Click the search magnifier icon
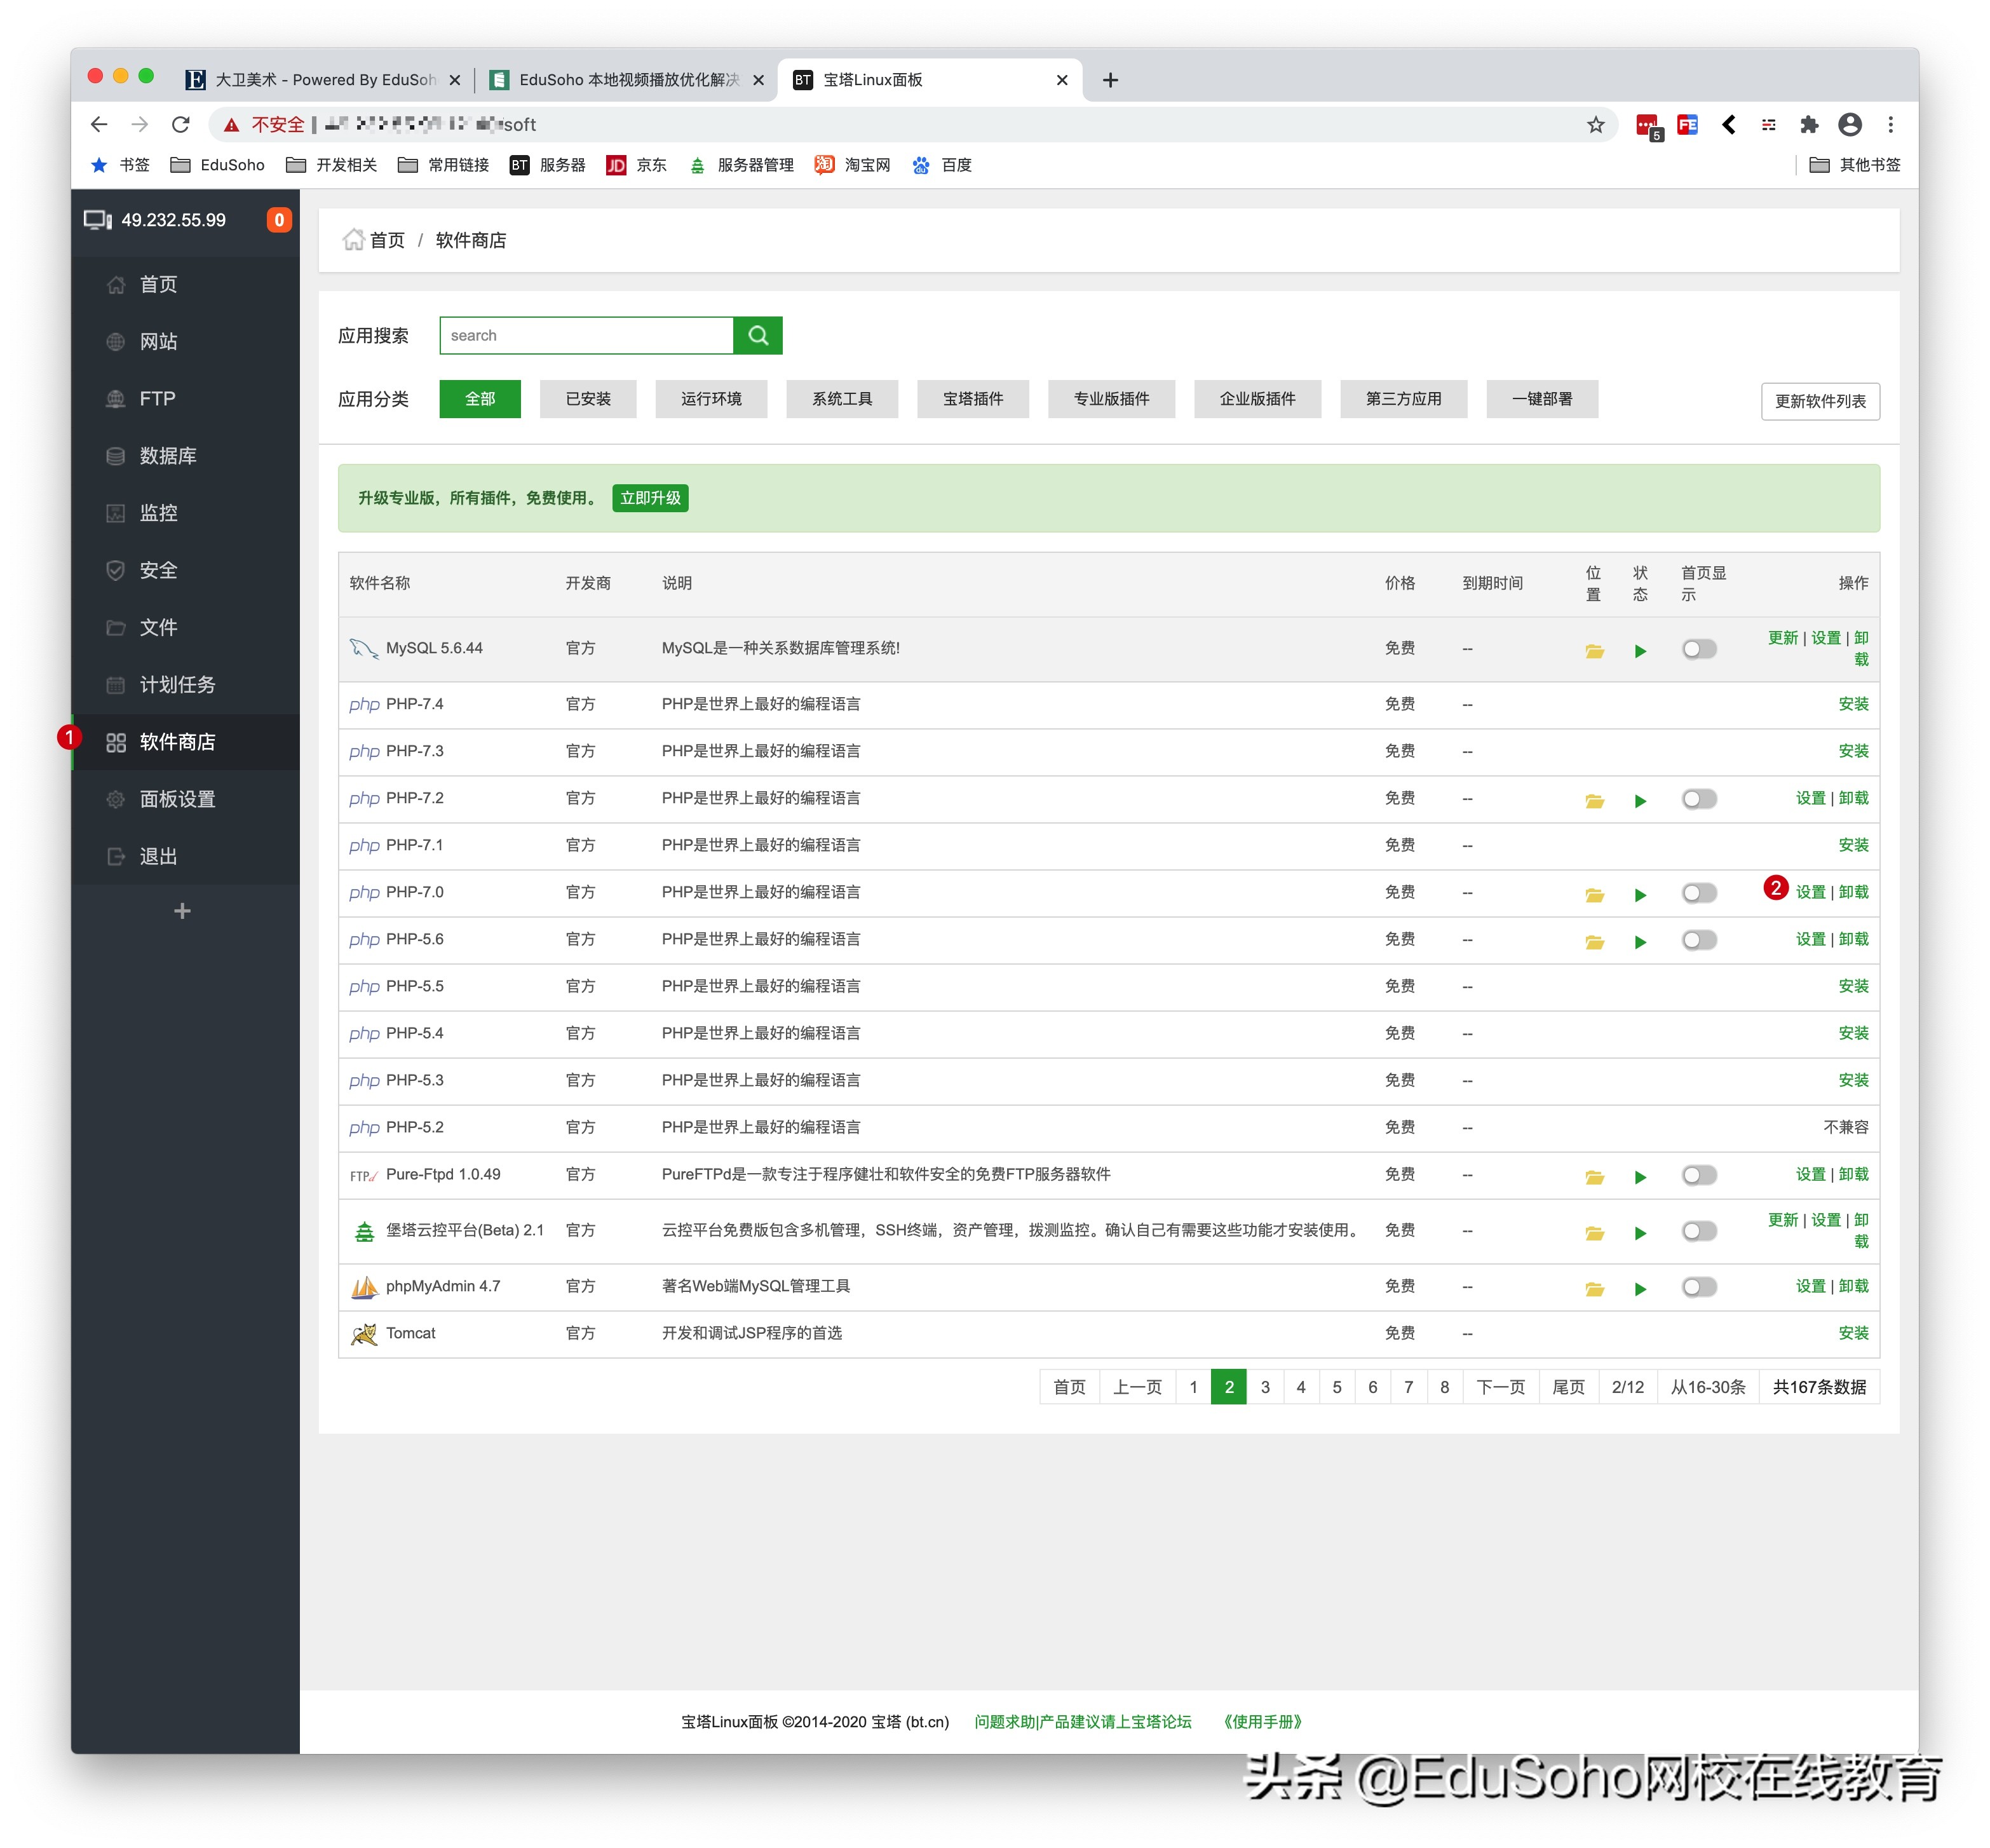Image resolution: width=1990 pixels, height=1848 pixels. 757,335
